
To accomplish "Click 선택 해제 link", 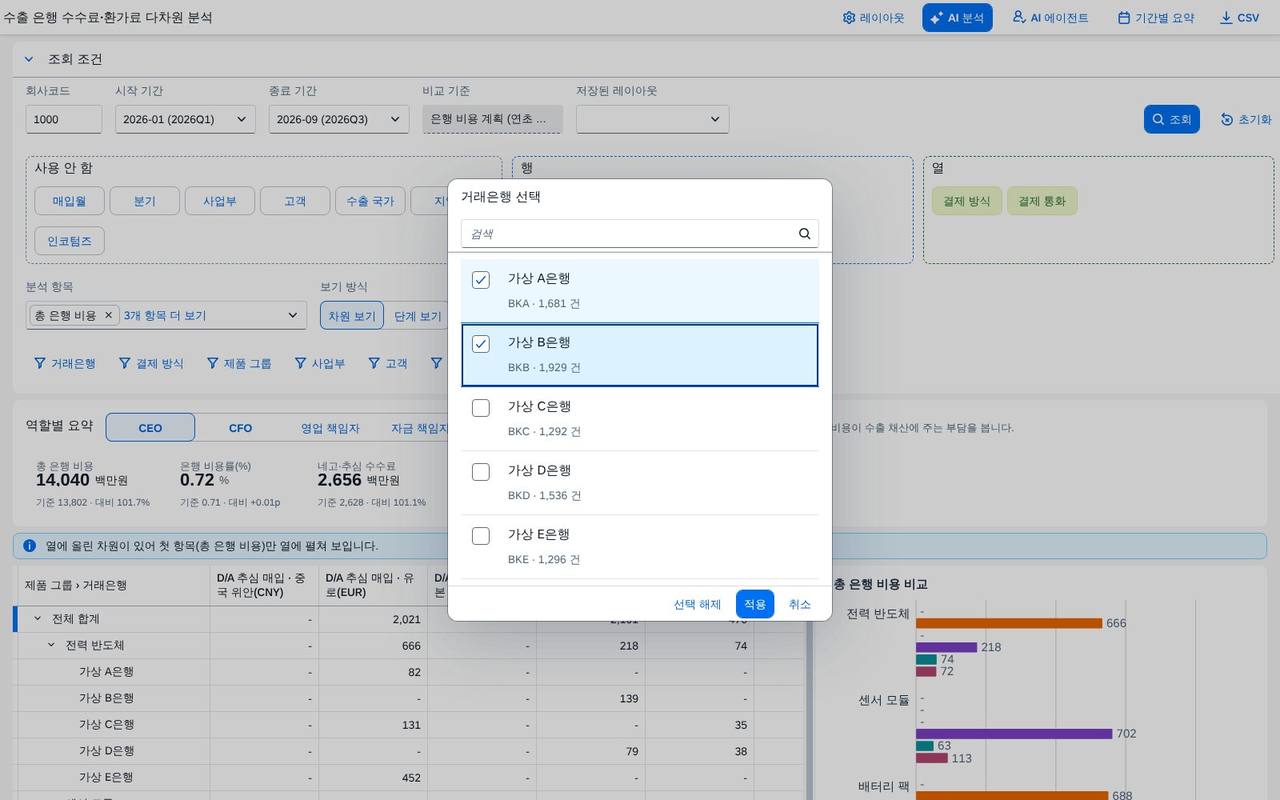I will tap(697, 604).
